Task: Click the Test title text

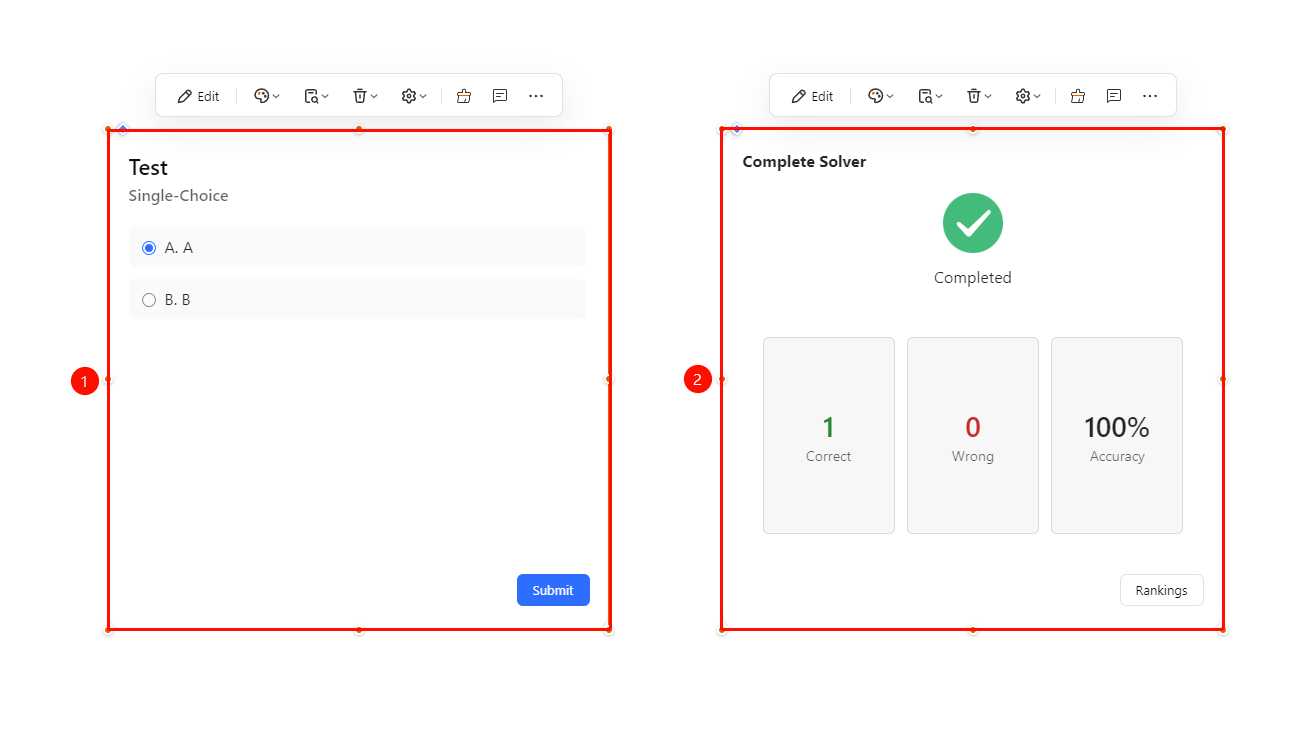Action: pyautogui.click(x=148, y=168)
